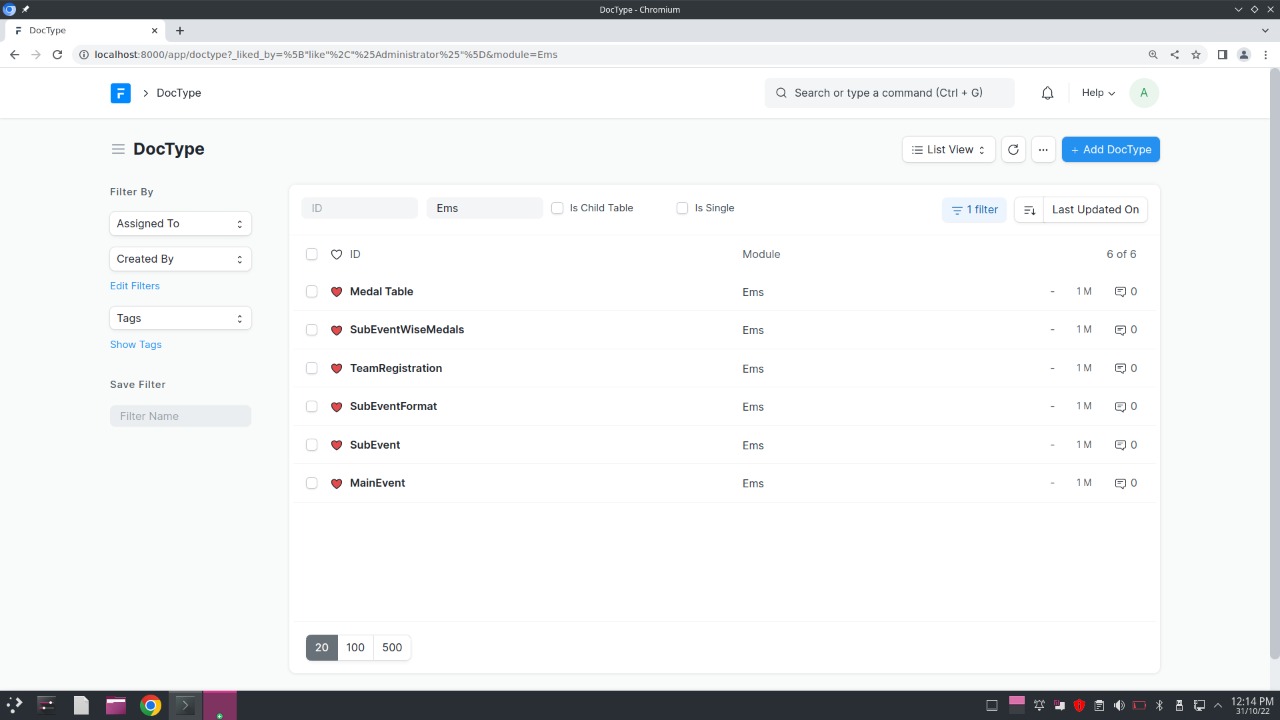Toggle sort order direction icon
Viewport: 1280px width, 720px height.
(1029, 209)
